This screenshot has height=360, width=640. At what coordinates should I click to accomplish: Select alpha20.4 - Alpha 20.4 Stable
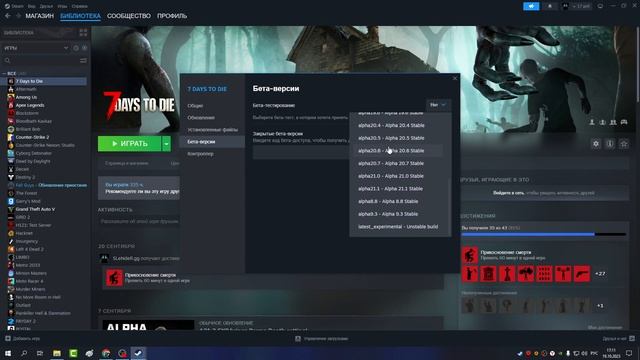click(x=391, y=125)
